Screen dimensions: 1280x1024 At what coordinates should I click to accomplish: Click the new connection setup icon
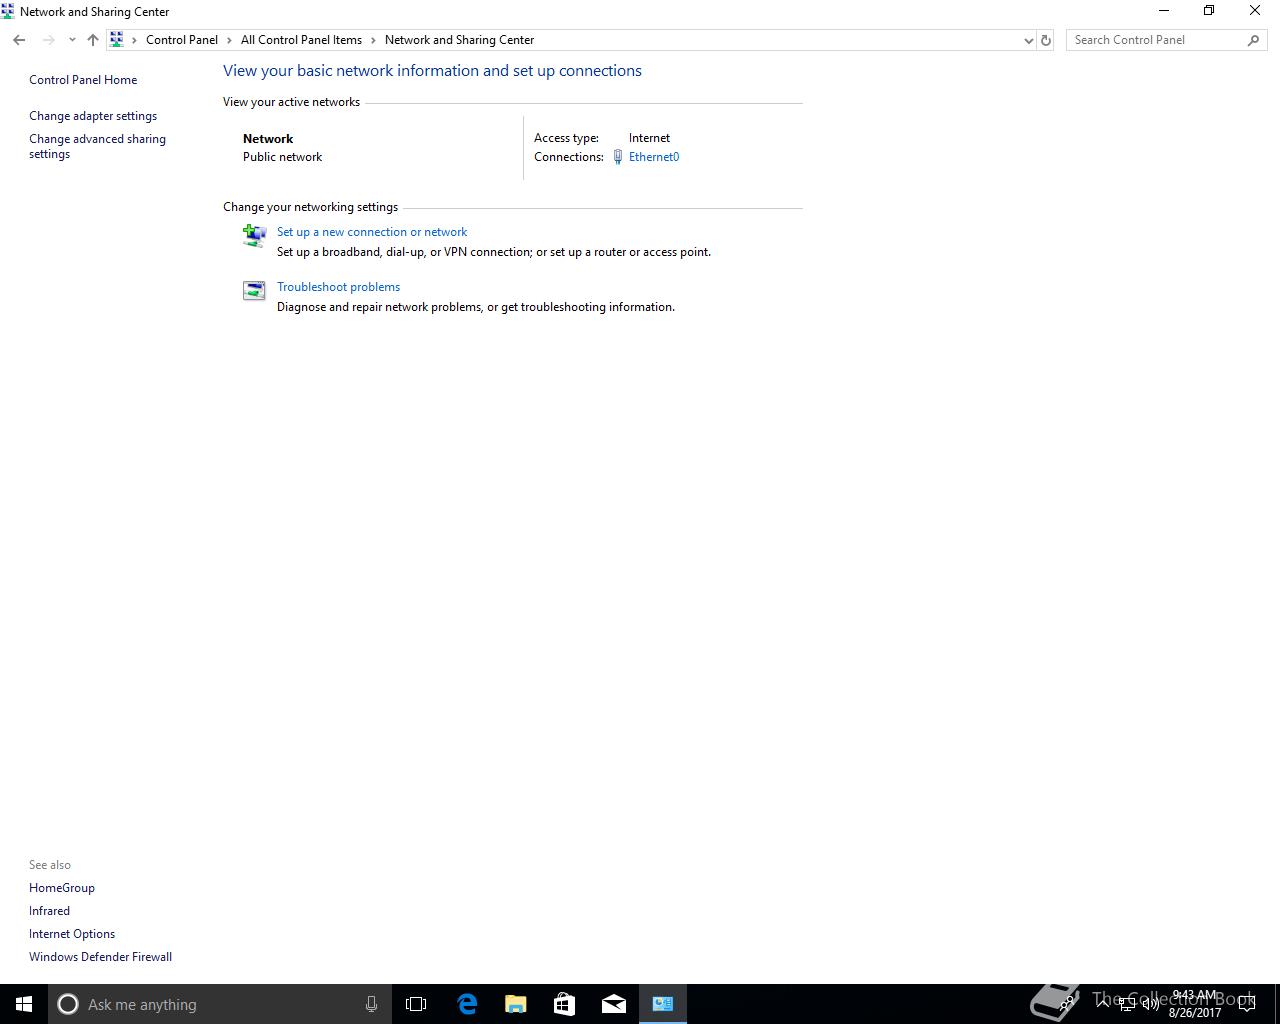click(254, 235)
